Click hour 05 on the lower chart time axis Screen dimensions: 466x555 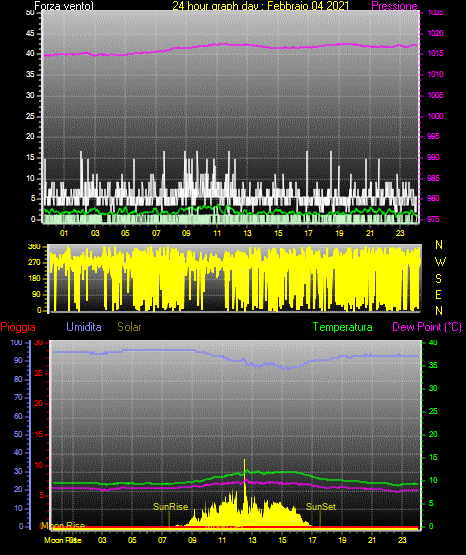tap(132, 540)
